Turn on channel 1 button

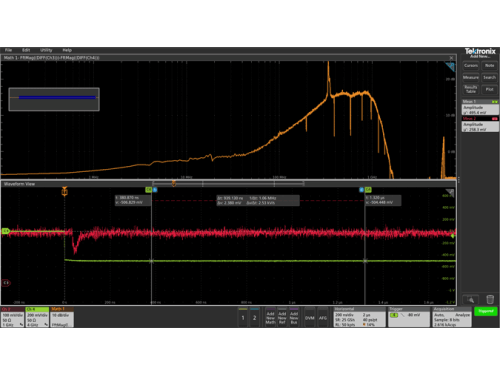point(243,317)
